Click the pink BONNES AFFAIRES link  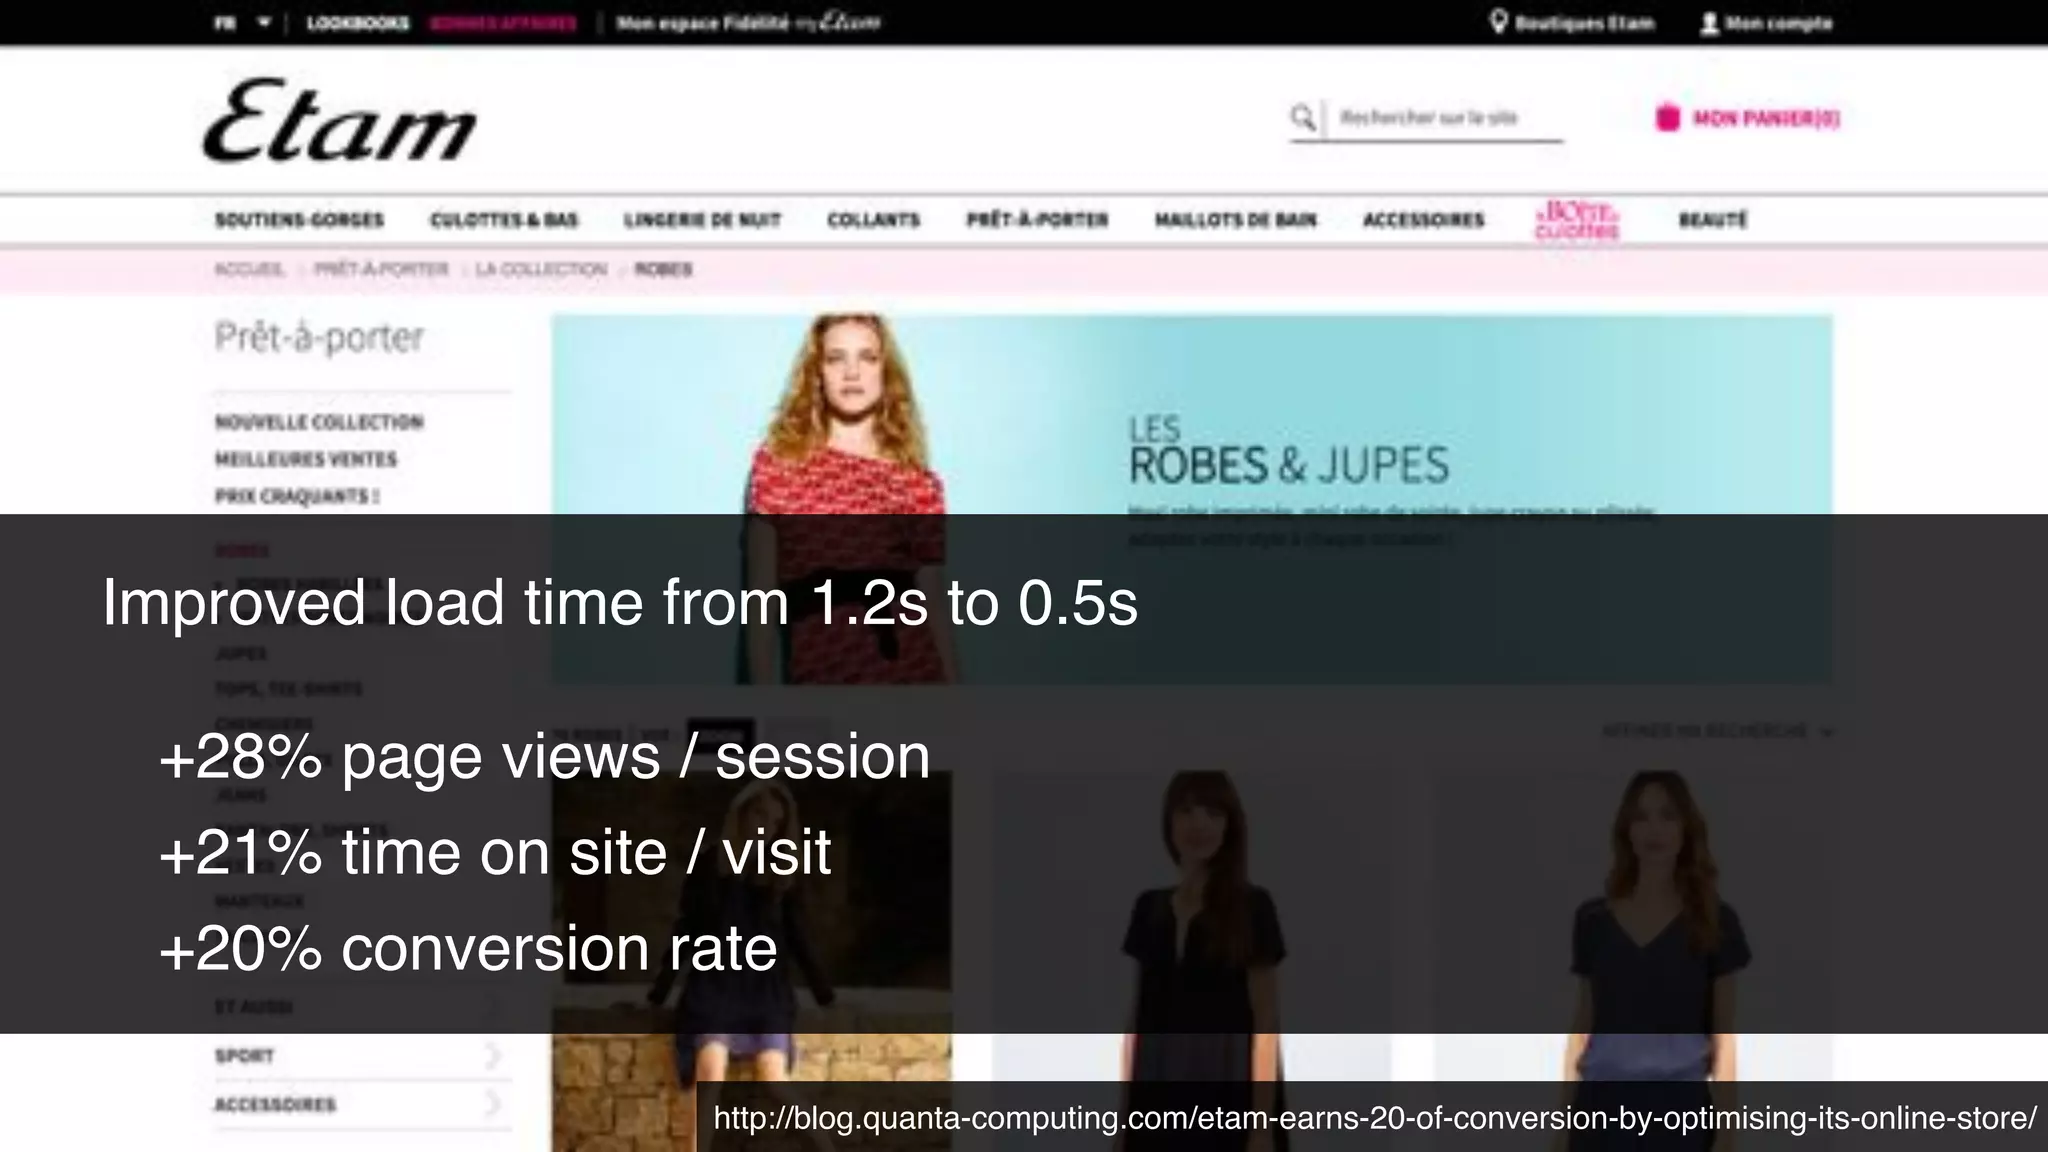pyautogui.click(x=502, y=23)
